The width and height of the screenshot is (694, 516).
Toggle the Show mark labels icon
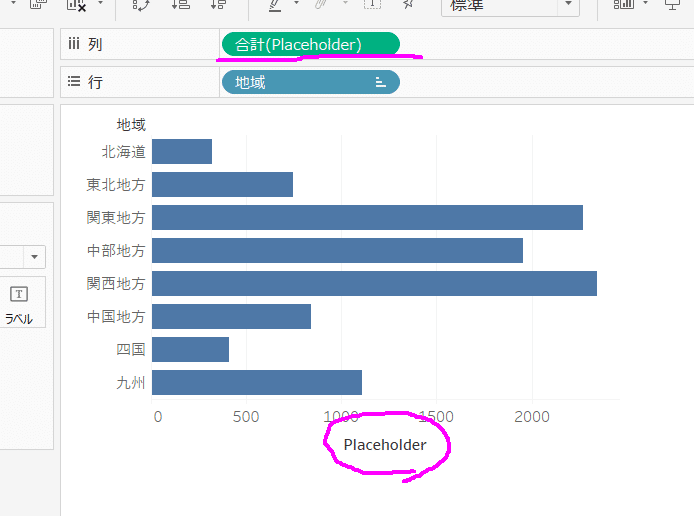(372, 4)
